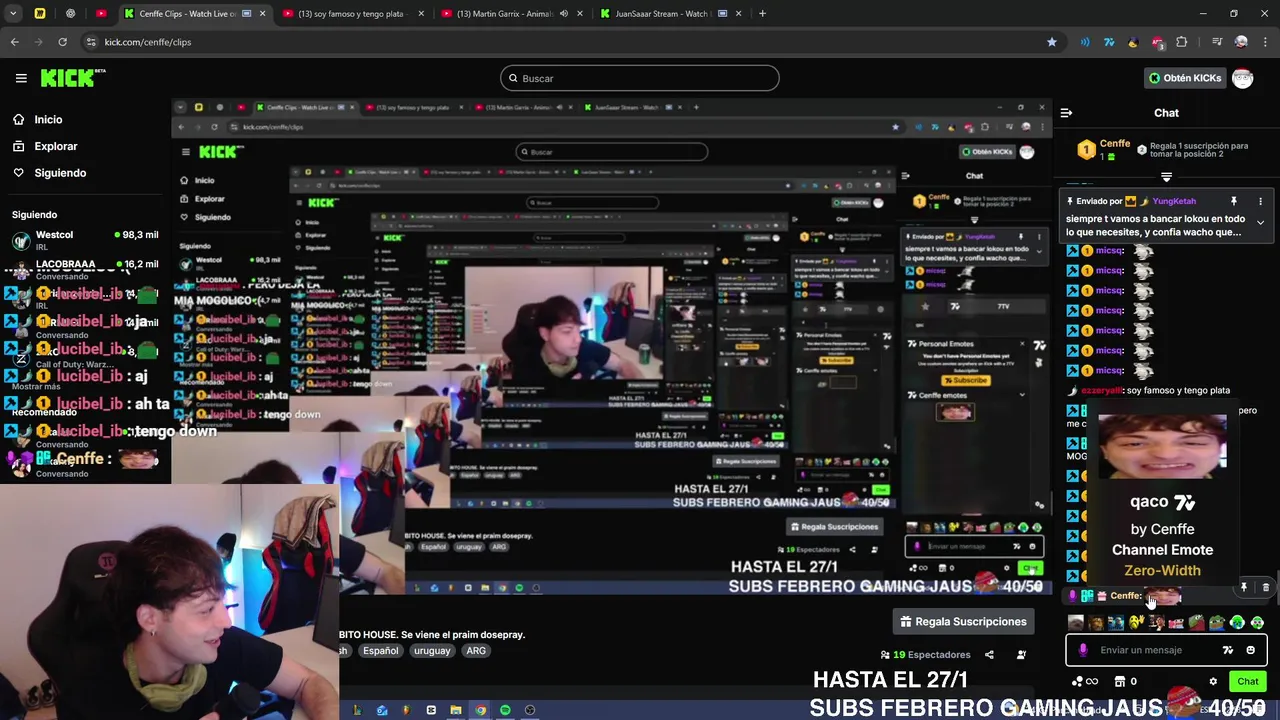Pin the hovered Cenffe chat message
1280x720 pixels.
click(x=1244, y=588)
